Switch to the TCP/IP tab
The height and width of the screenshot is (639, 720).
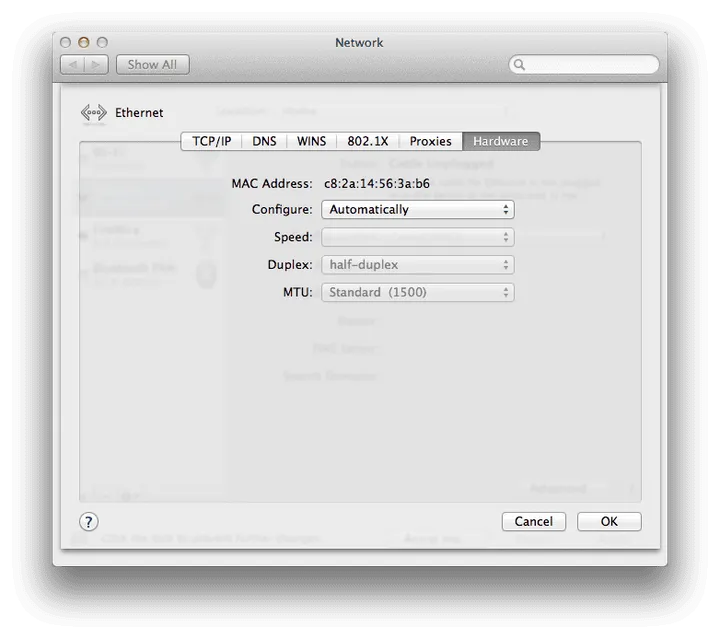pyautogui.click(x=211, y=141)
